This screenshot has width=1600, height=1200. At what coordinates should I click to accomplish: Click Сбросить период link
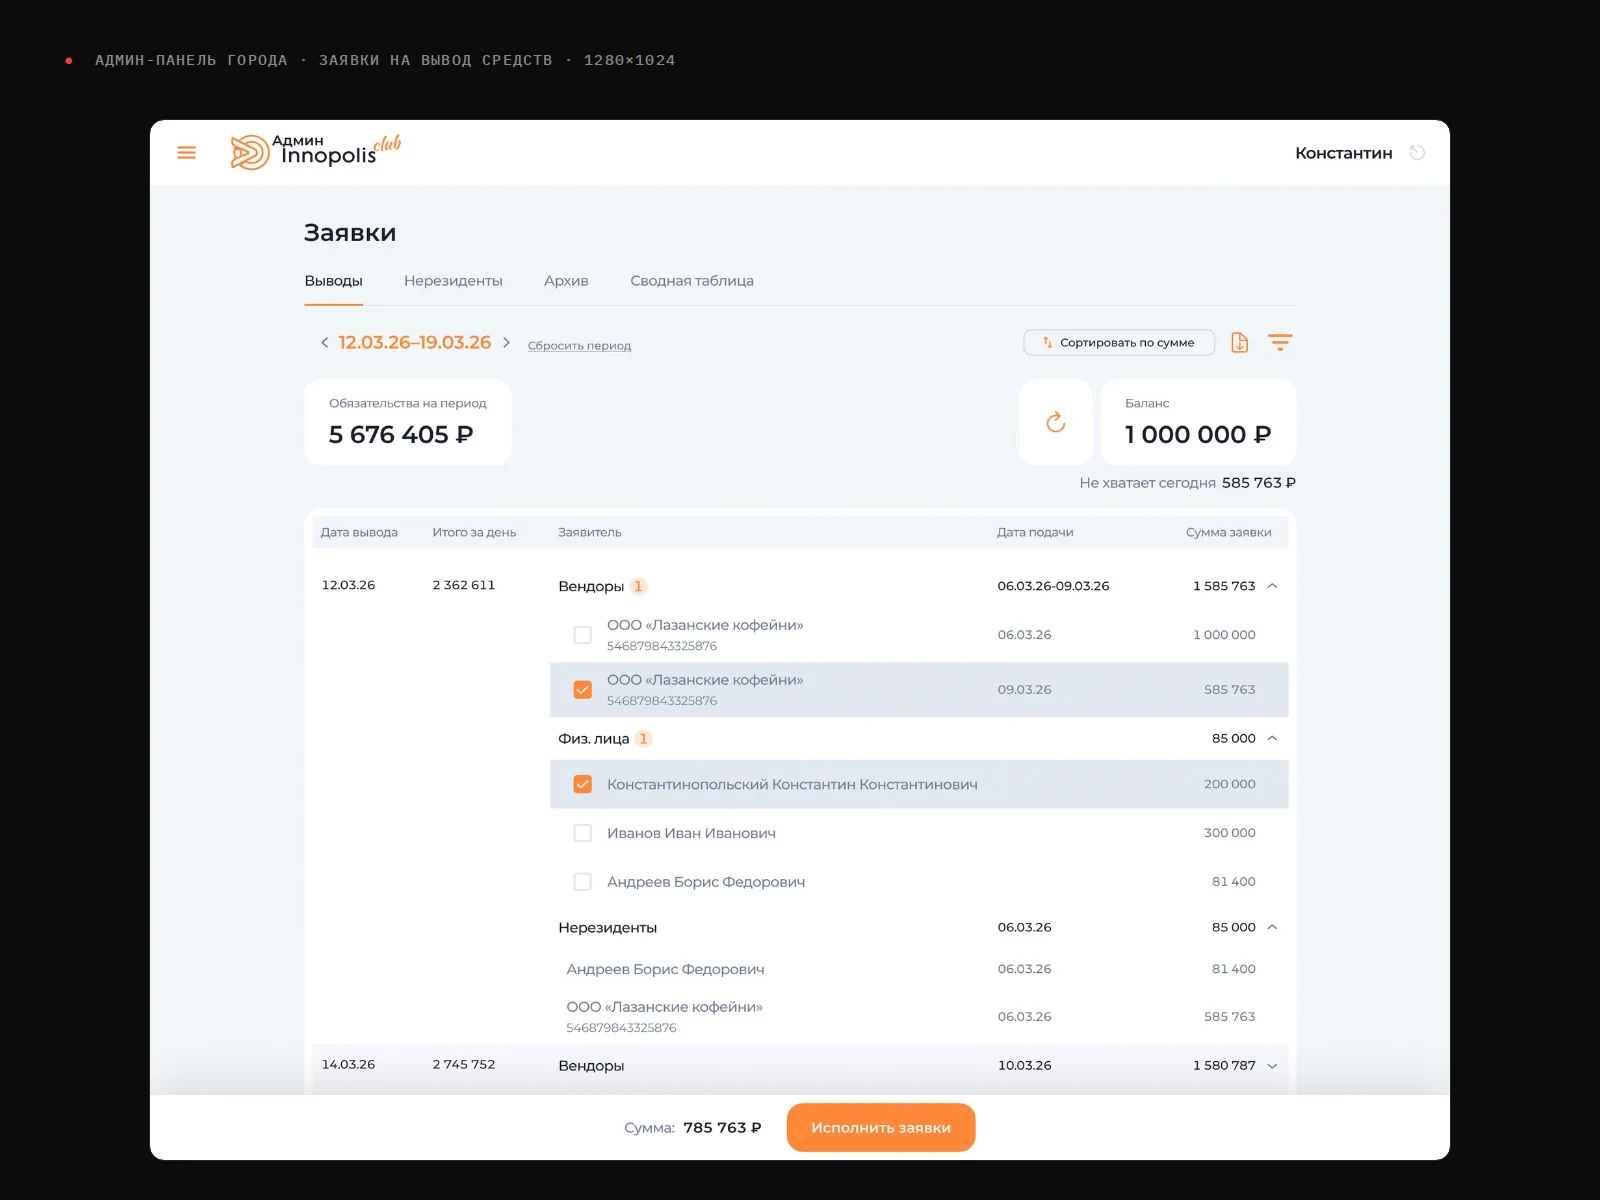[579, 346]
